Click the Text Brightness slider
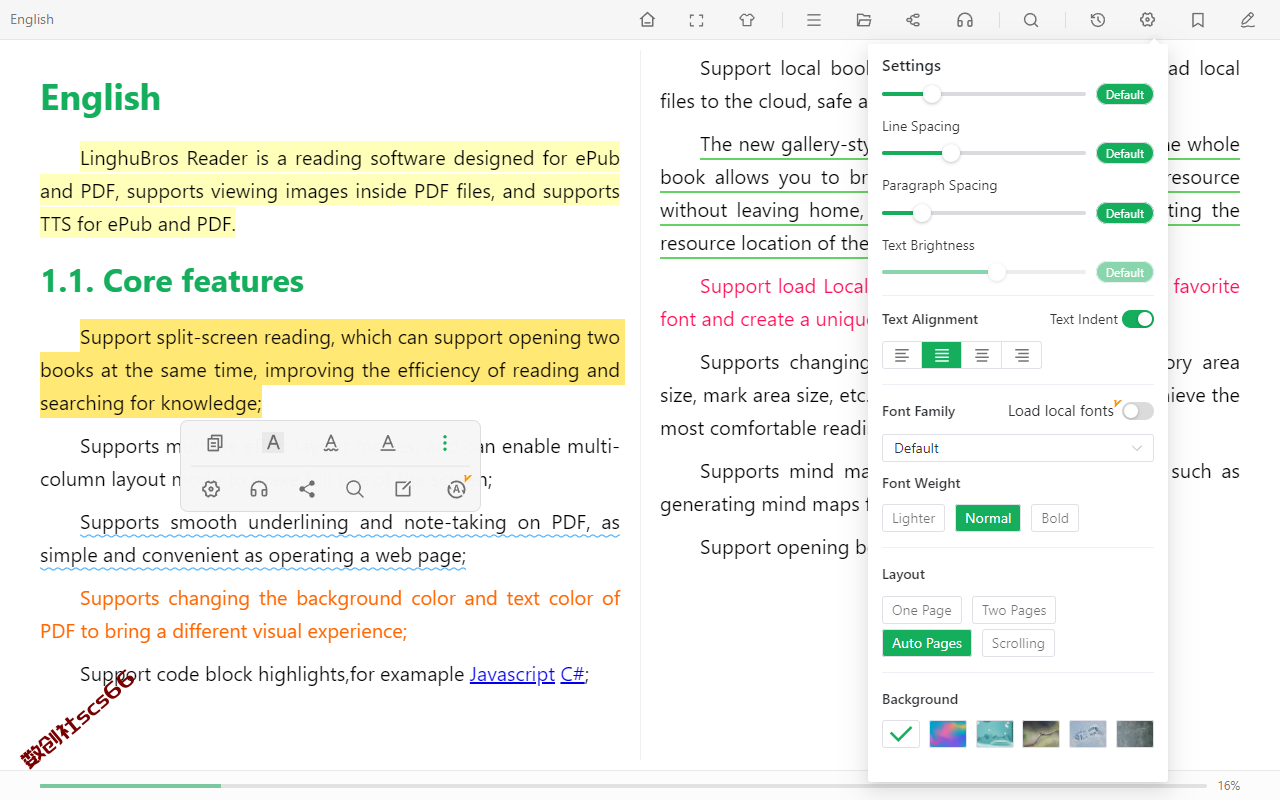 [984, 272]
